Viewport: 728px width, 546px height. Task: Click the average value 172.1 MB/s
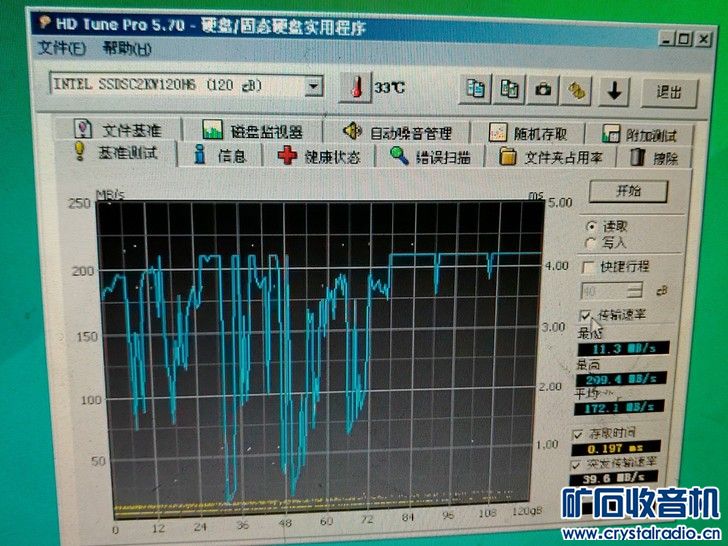click(x=619, y=408)
